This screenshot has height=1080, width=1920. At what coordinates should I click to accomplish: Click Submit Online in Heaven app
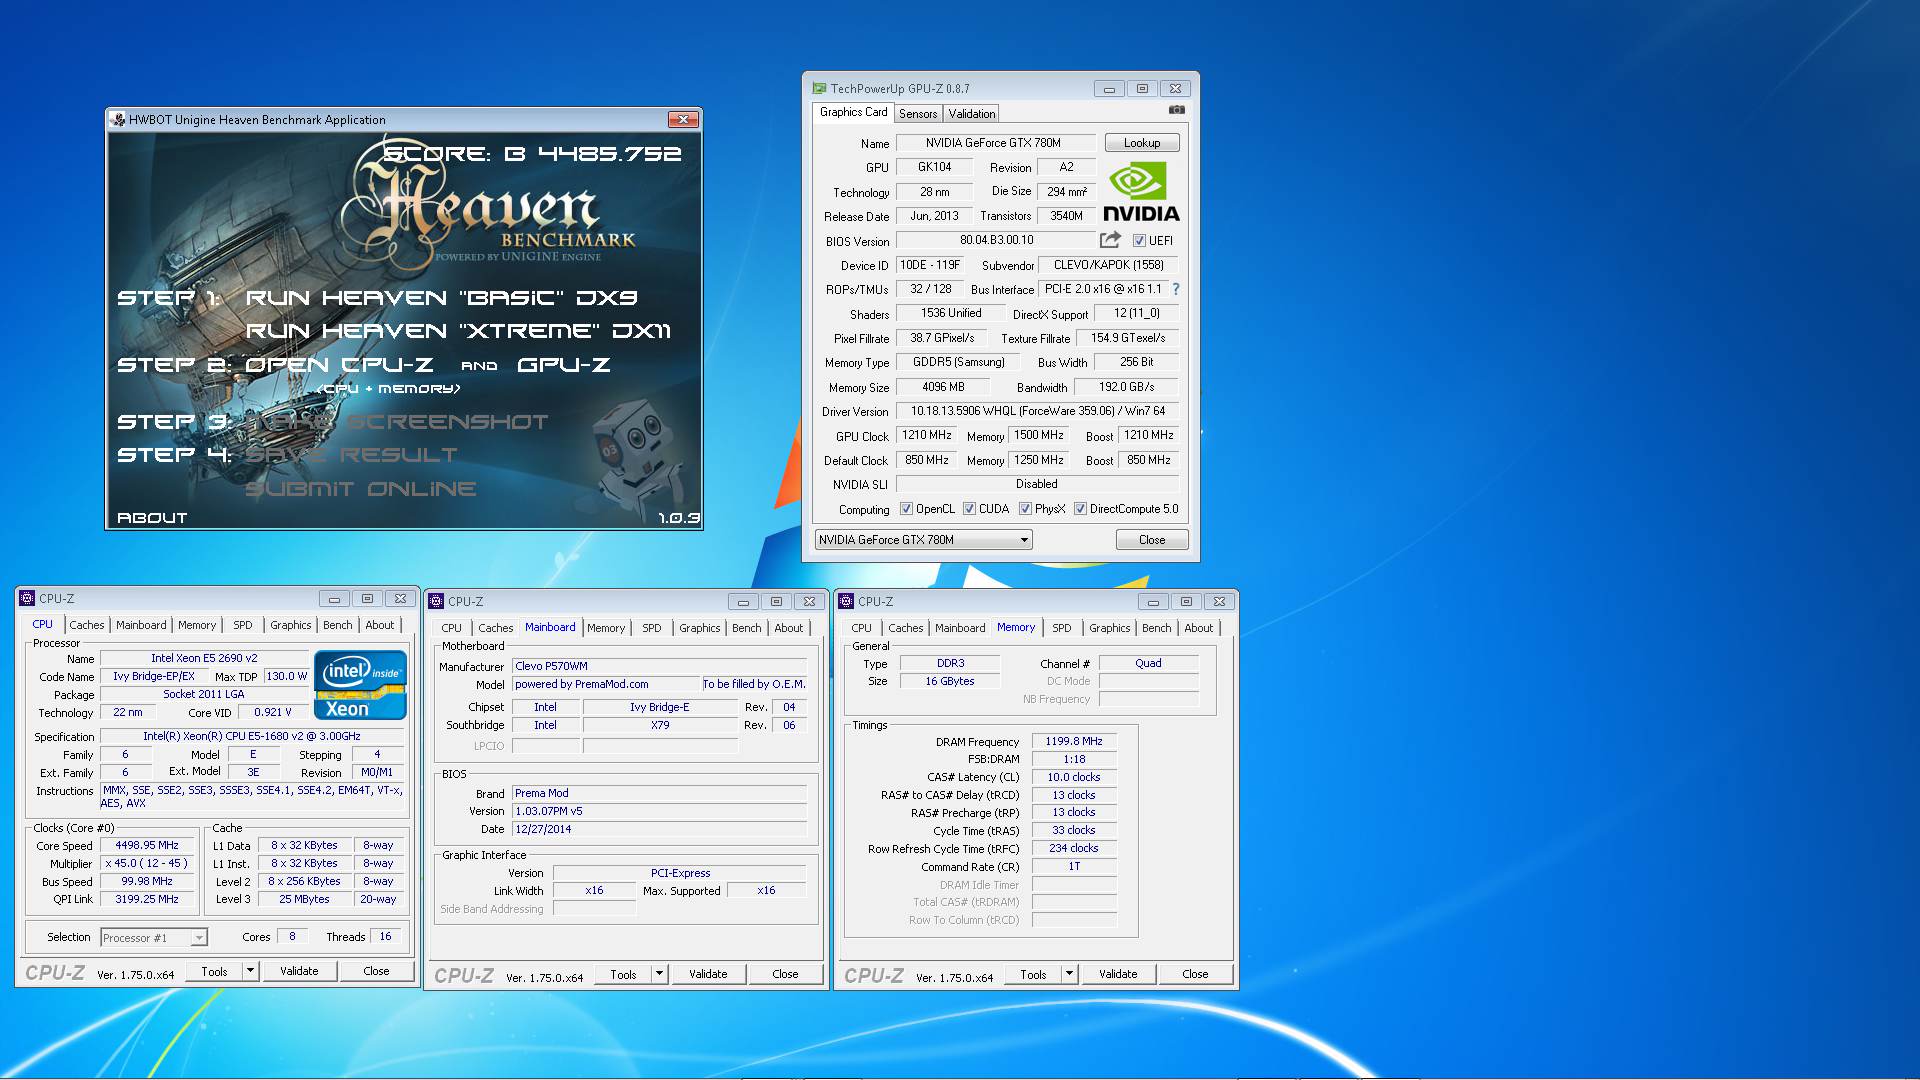tap(360, 489)
